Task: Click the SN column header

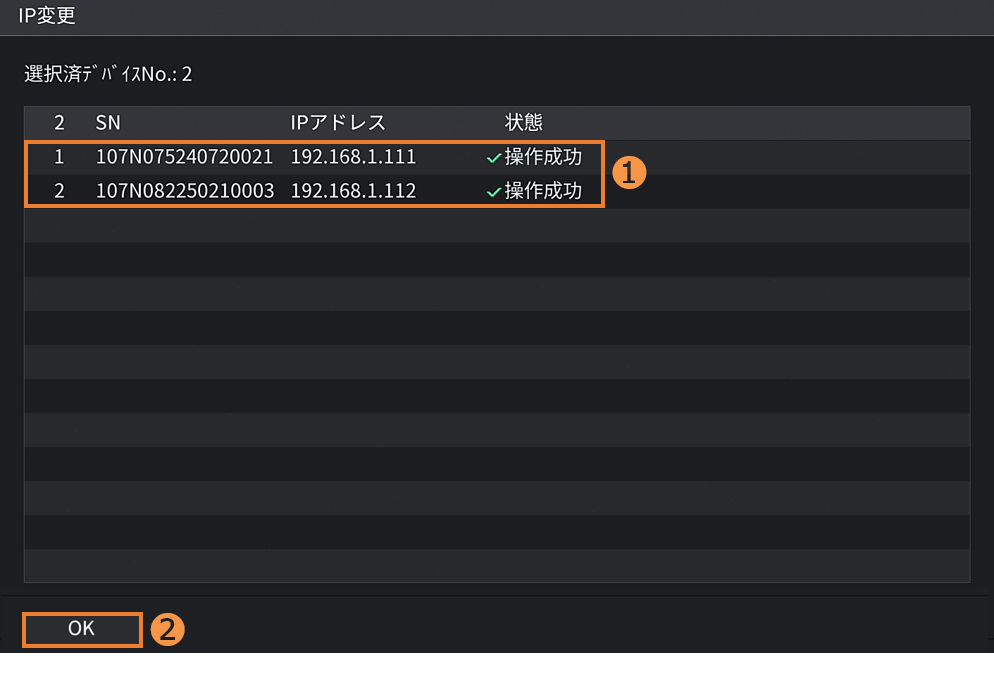Action: point(108,123)
